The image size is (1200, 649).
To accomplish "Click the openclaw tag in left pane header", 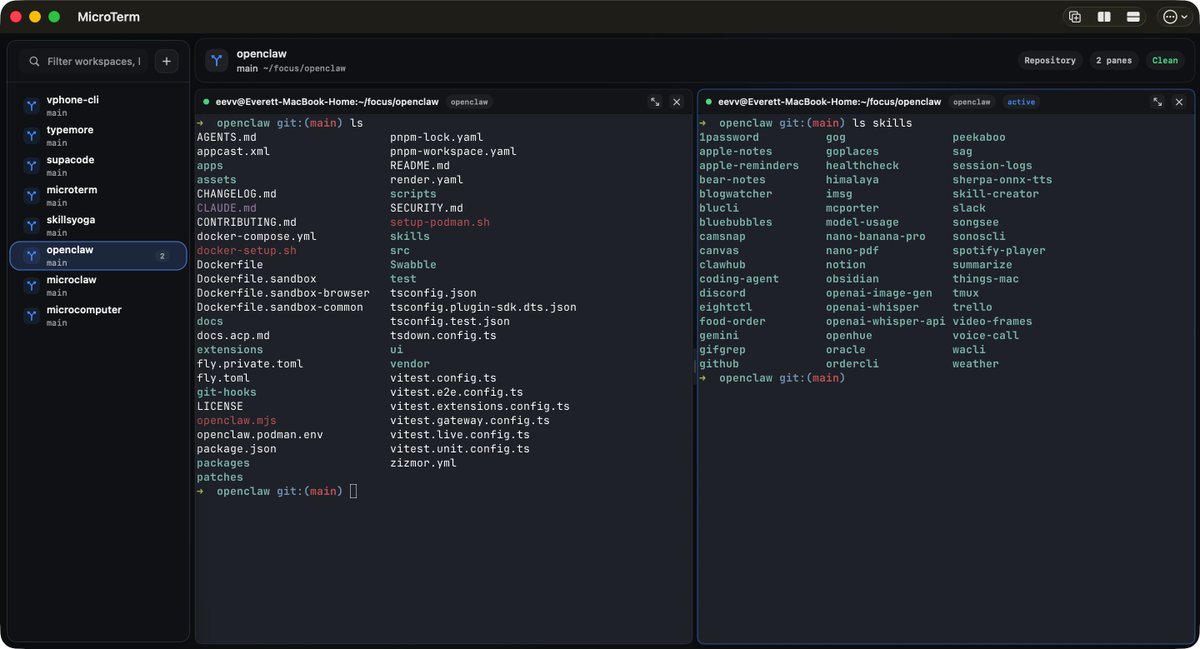I will (469, 102).
